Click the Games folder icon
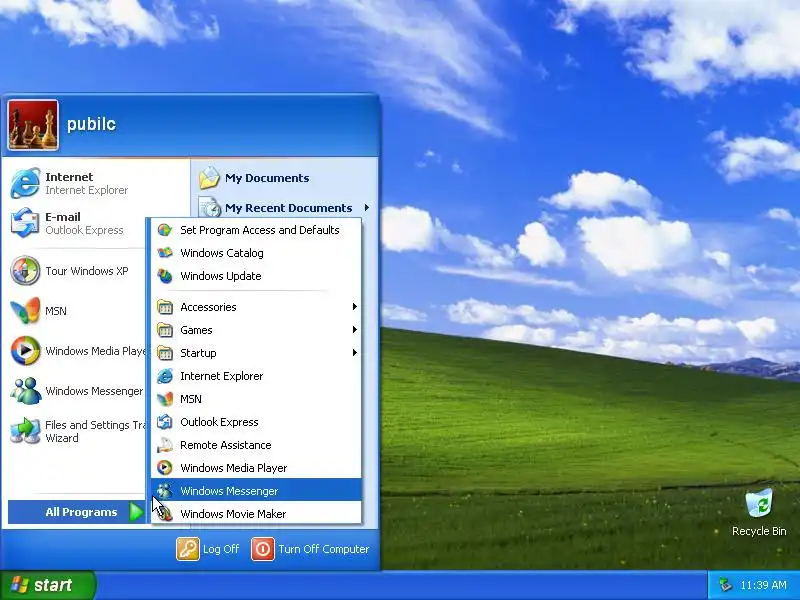 pyautogui.click(x=165, y=330)
